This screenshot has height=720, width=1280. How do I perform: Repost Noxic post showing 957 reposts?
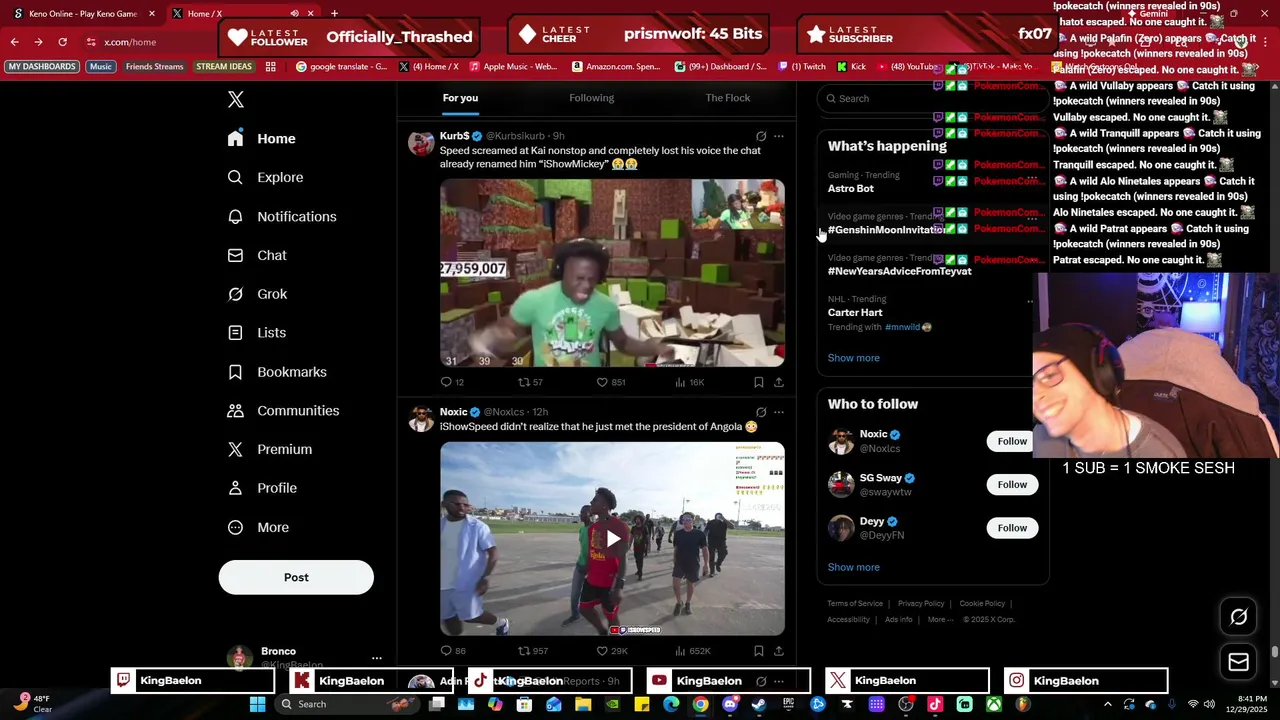(x=532, y=651)
